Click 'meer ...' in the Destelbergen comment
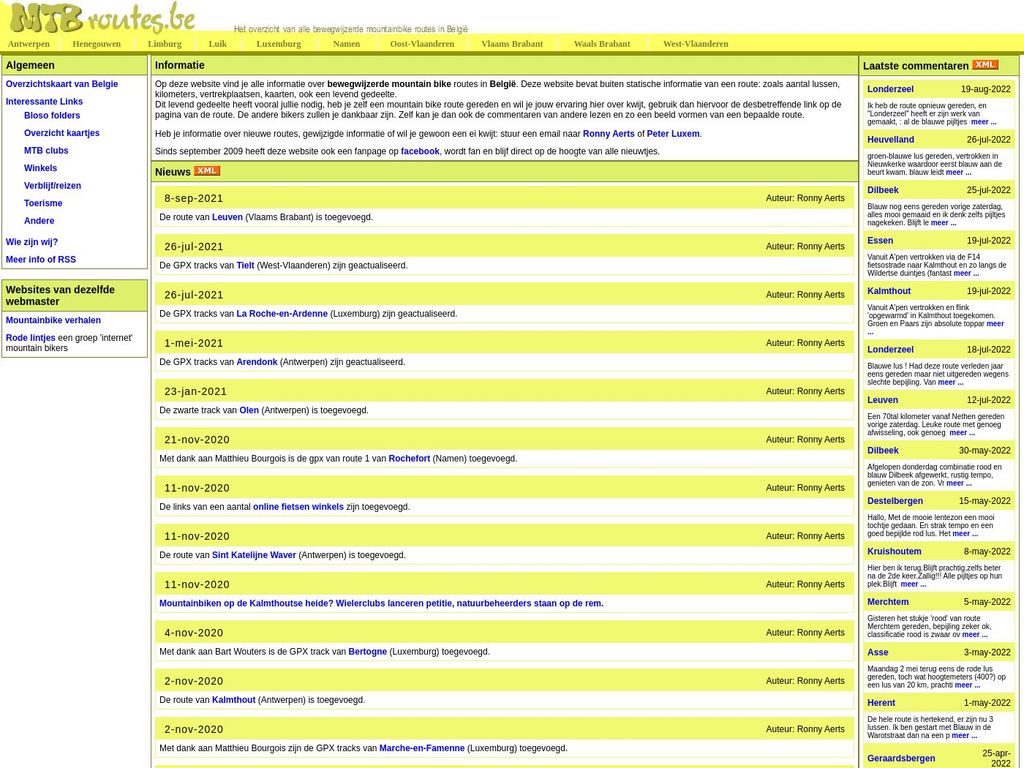 click(965, 534)
